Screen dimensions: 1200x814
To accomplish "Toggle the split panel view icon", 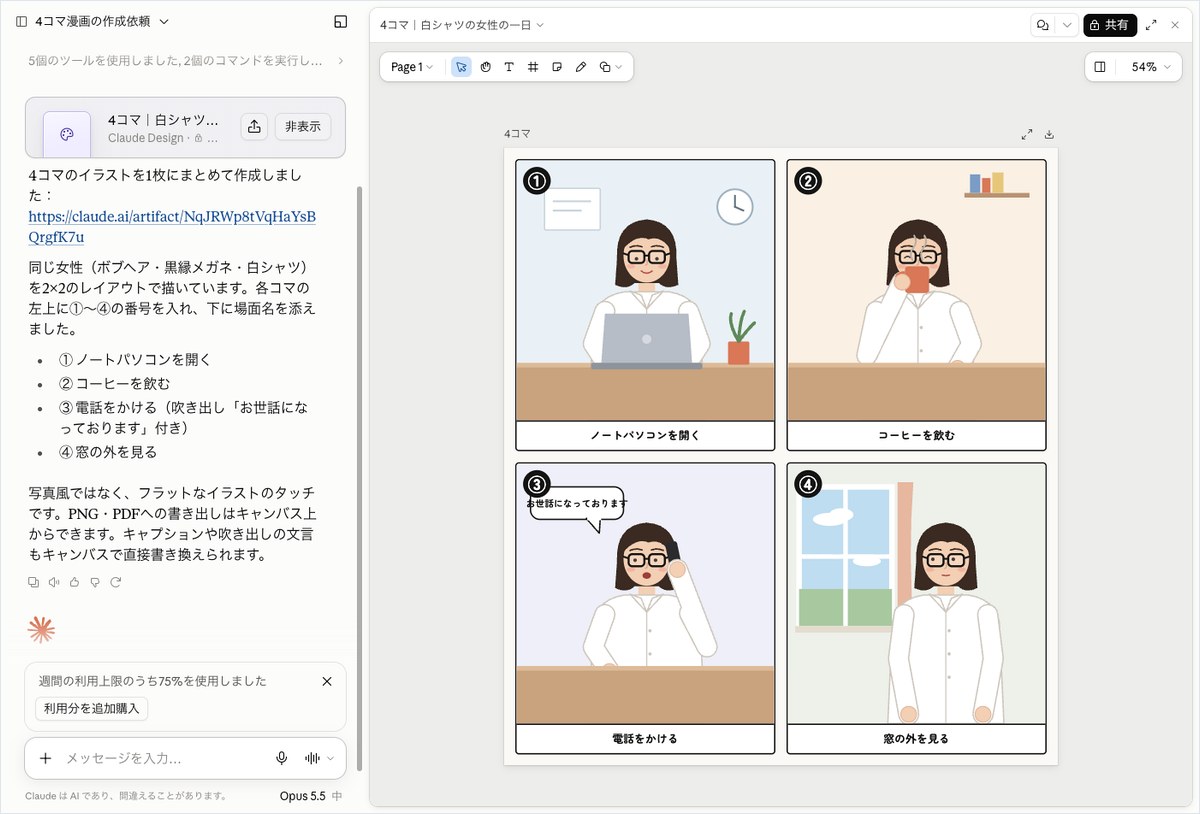I will [1100, 67].
